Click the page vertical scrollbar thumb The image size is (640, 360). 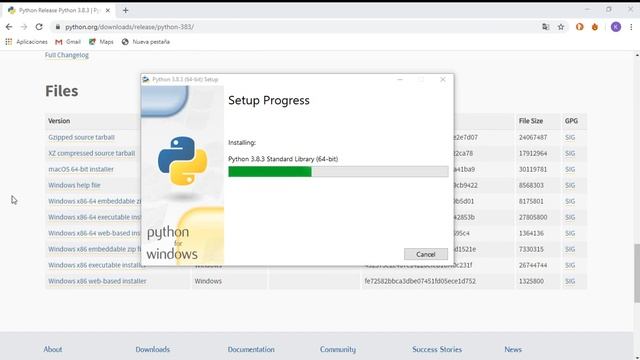pyautogui.click(x=637, y=273)
